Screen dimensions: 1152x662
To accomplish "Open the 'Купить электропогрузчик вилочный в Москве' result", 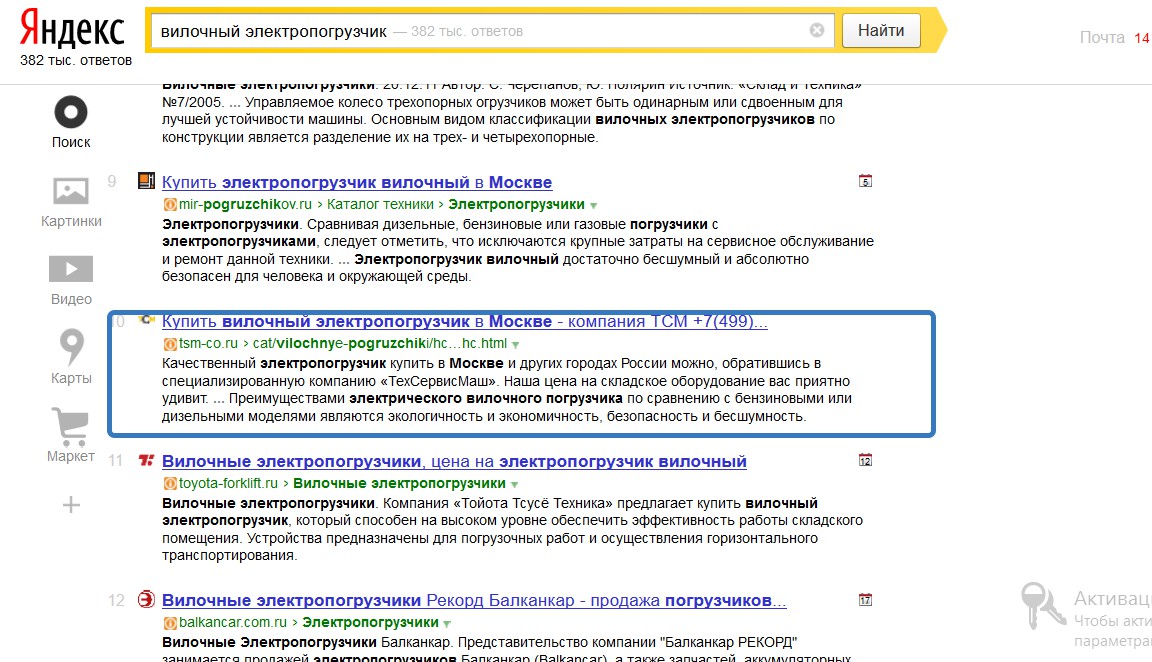I will point(357,183).
